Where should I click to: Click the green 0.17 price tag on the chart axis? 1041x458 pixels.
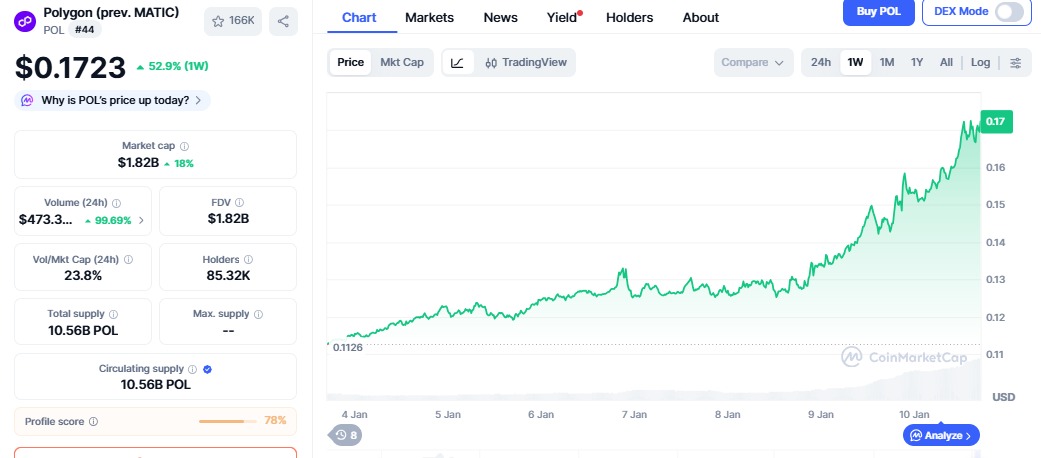point(996,121)
